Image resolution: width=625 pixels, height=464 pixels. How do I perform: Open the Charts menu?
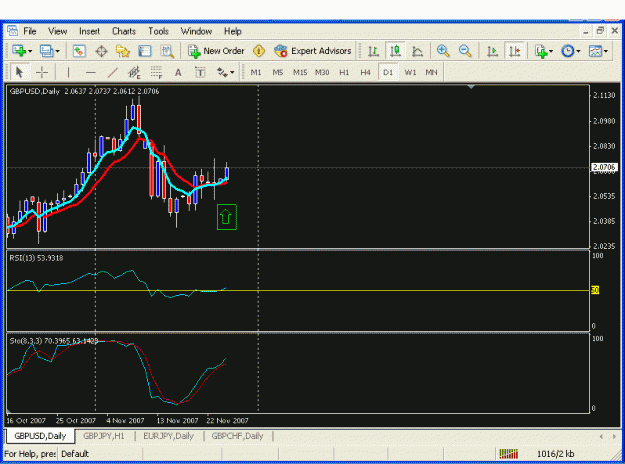pos(124,31)
